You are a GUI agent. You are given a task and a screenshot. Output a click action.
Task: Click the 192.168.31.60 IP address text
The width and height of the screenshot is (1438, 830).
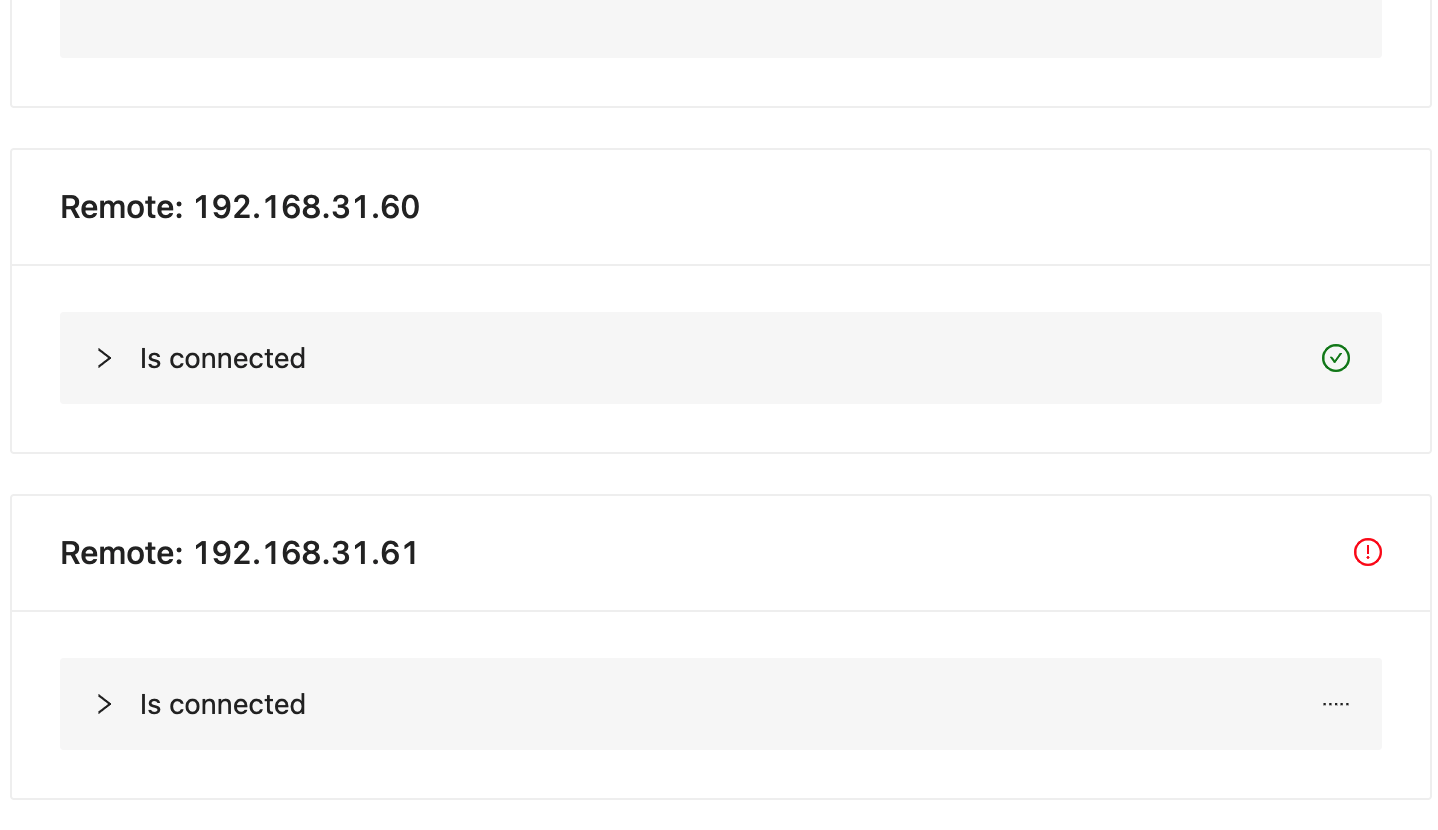[x=306, y=207]
